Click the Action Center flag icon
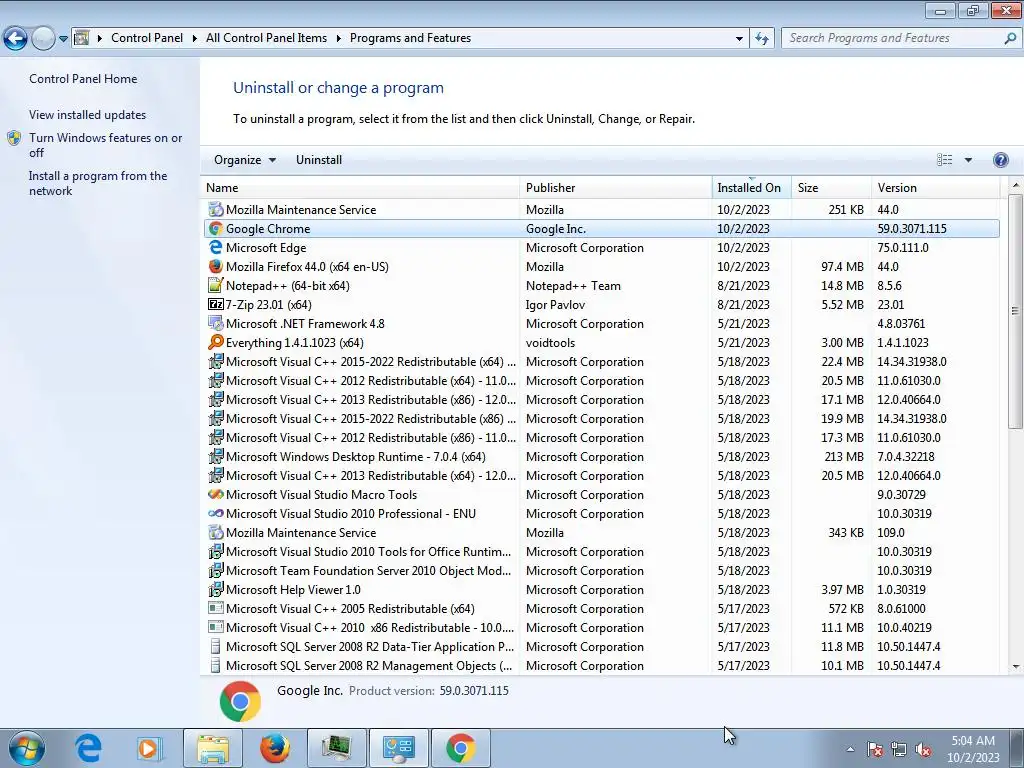The width and height of the screenshot is (1024, 768). point(874,750)
